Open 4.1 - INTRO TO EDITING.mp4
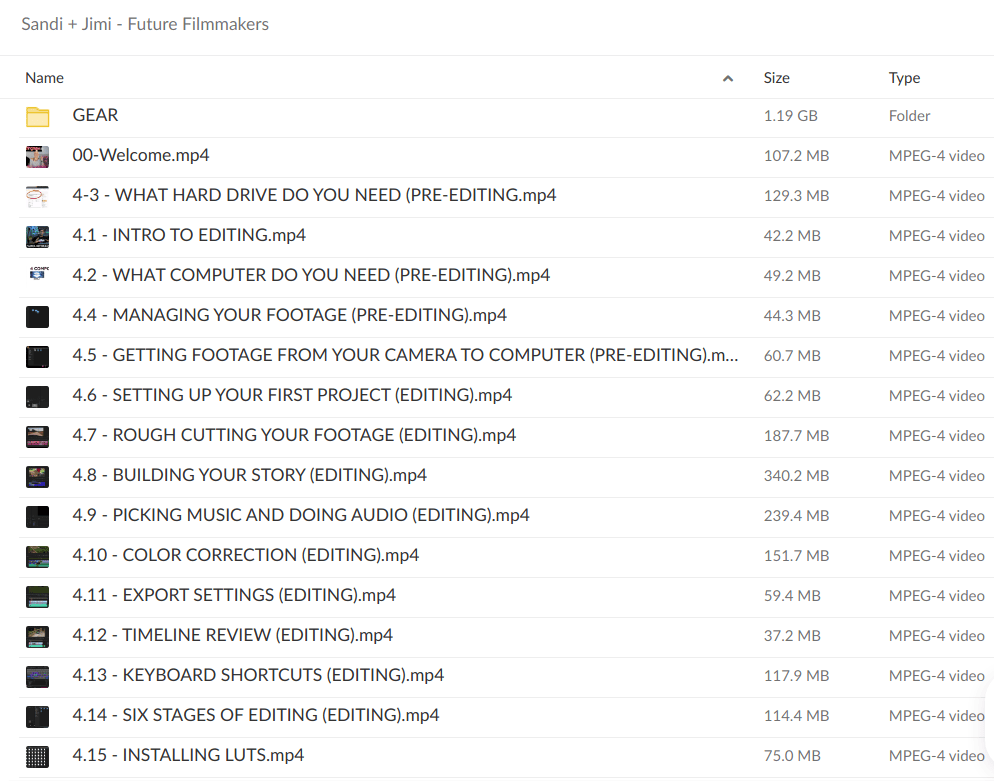This screenshot has height=781, width=994. [189, 236]
